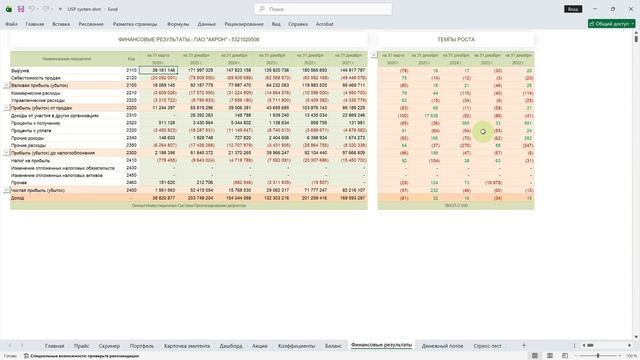
Task: Redo the last undone action
Action: coord(46,9)
